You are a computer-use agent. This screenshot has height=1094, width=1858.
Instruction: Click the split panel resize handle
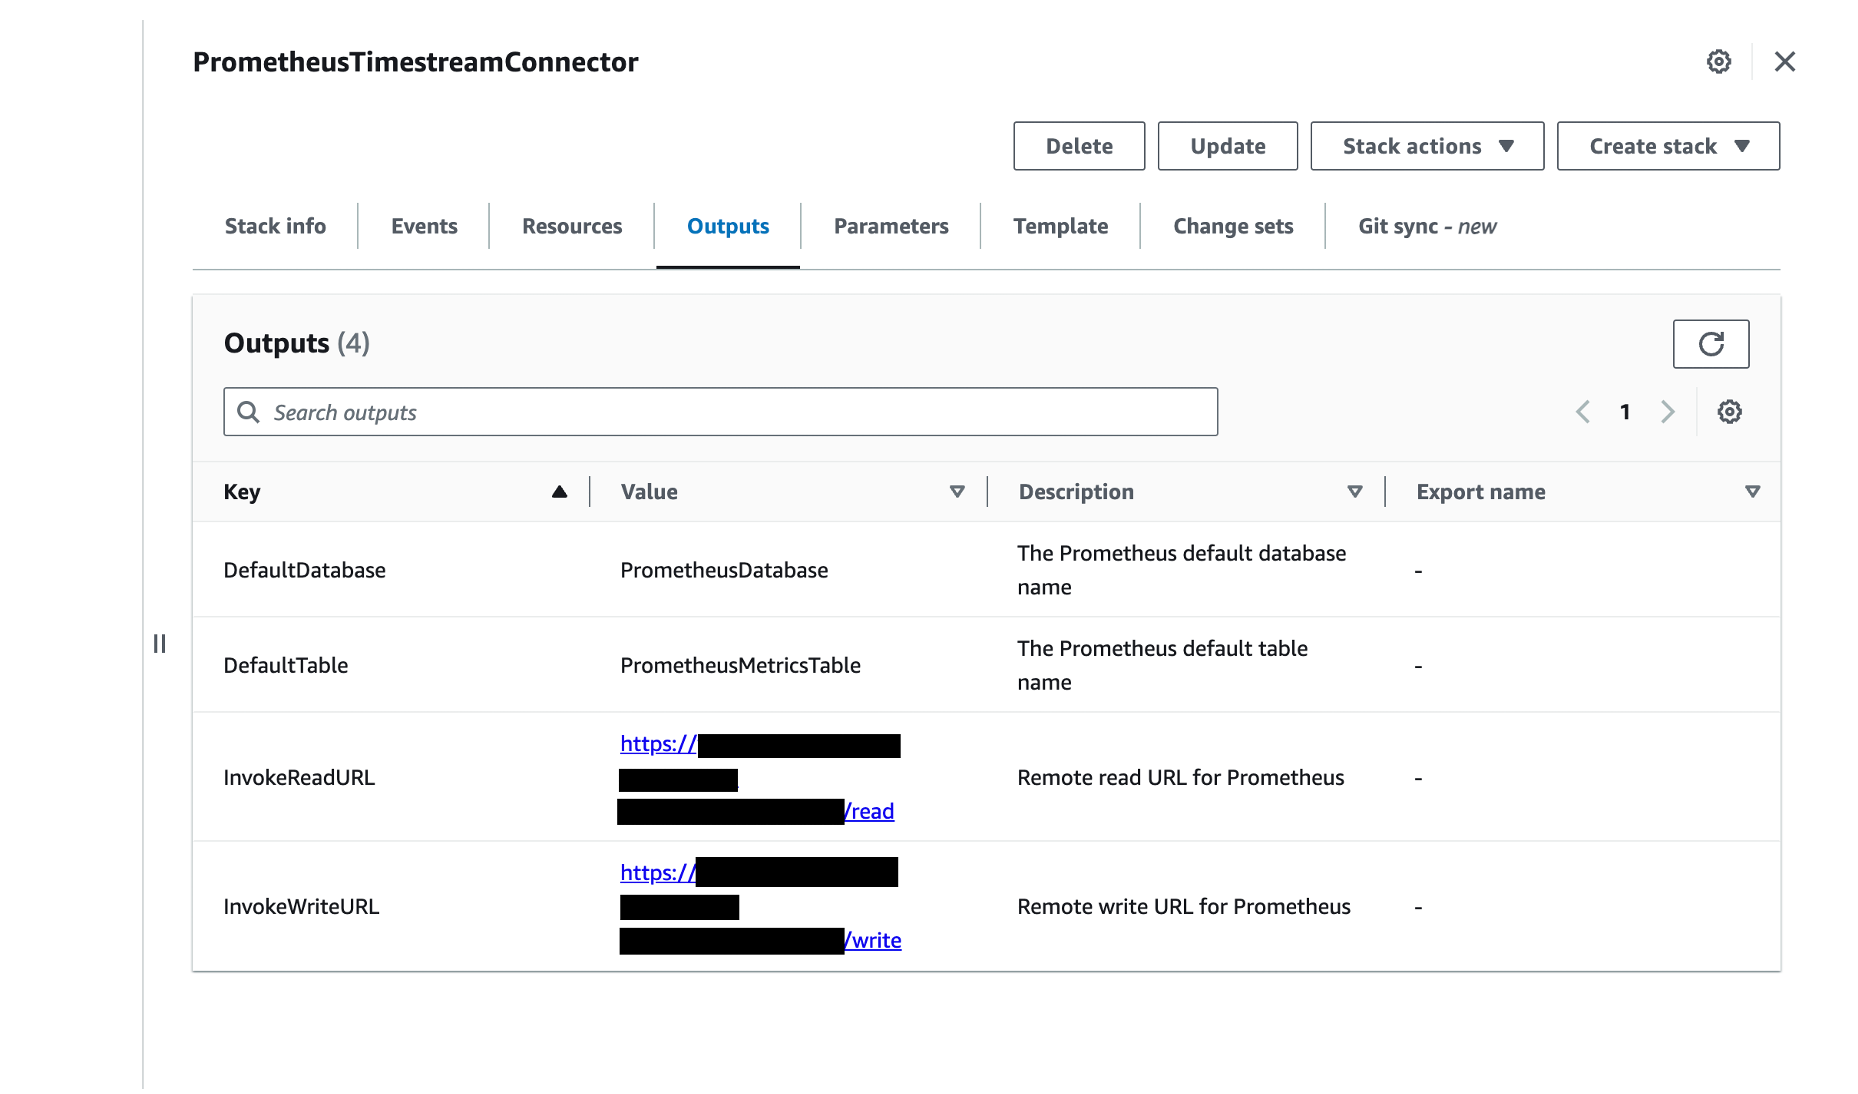tap(159, 643)
